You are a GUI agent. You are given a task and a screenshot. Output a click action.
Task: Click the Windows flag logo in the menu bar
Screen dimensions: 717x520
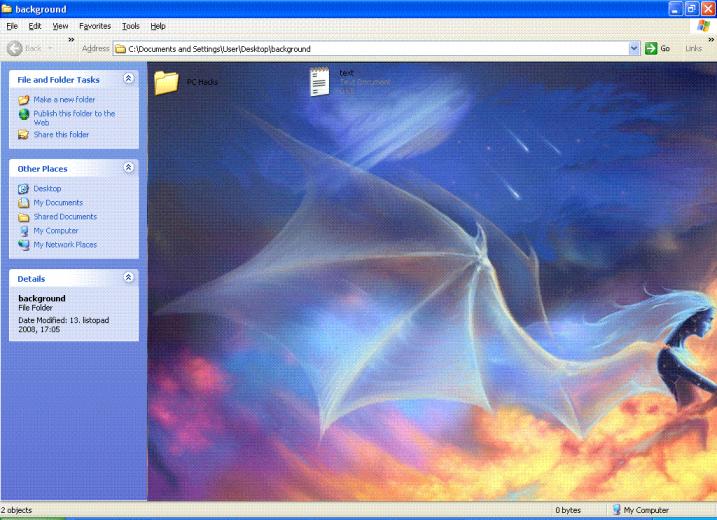pos(703,26)
